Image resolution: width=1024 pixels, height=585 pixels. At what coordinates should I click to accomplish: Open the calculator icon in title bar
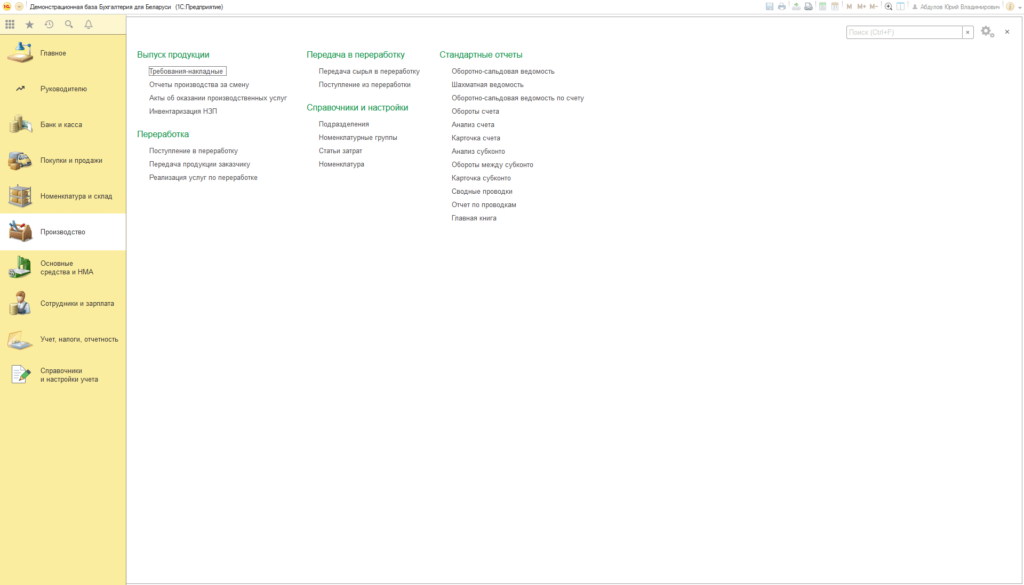[822, 7]
